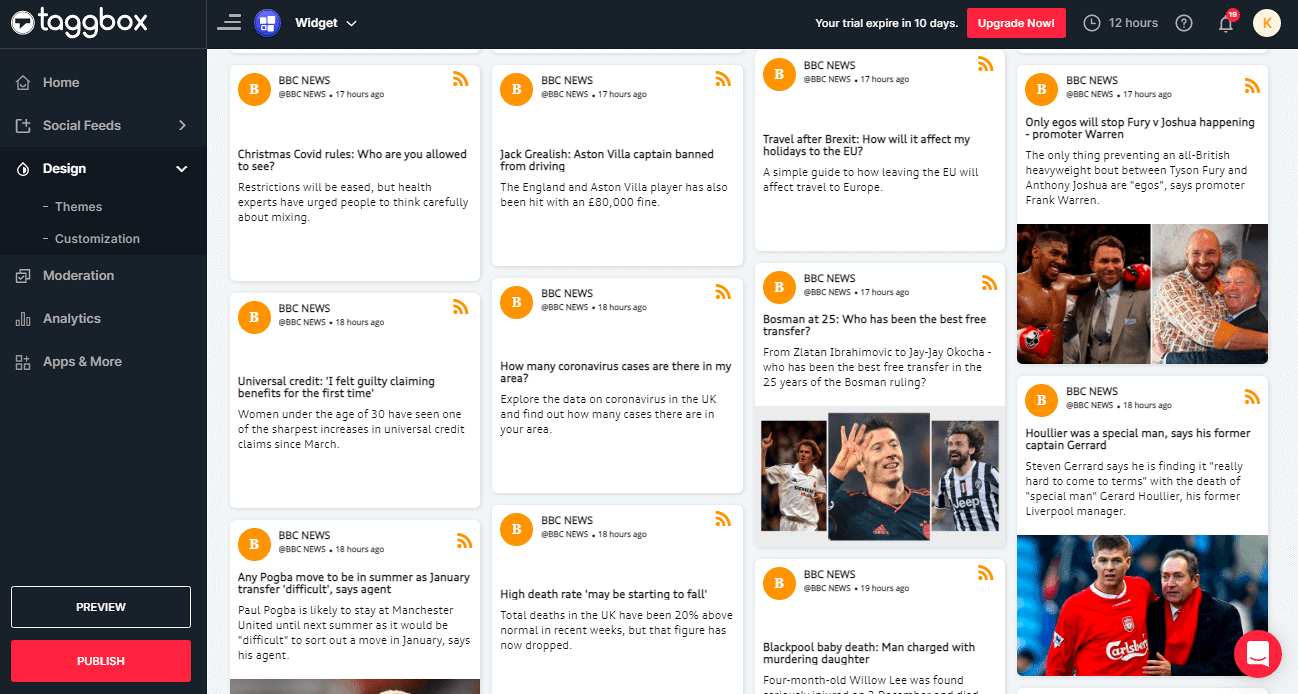Click the help question mark icon

(x=1184, y=23)
